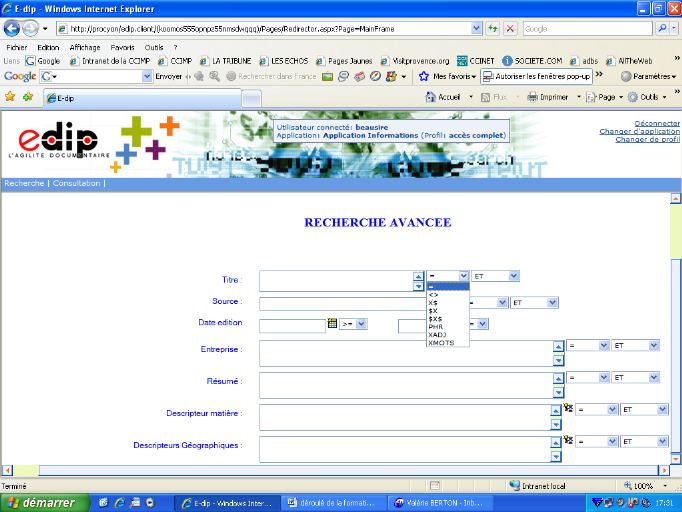The image size is (682, 512).
Task: Click the empty new tab button
Action: click(x=251, y=98)
